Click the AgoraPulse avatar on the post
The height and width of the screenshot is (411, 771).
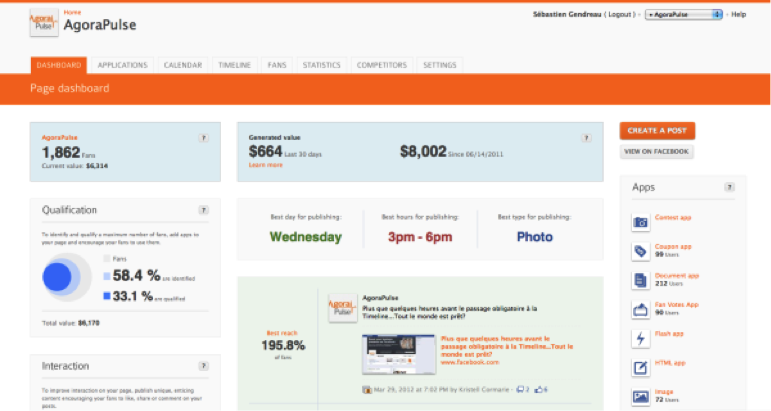(343, 308)
